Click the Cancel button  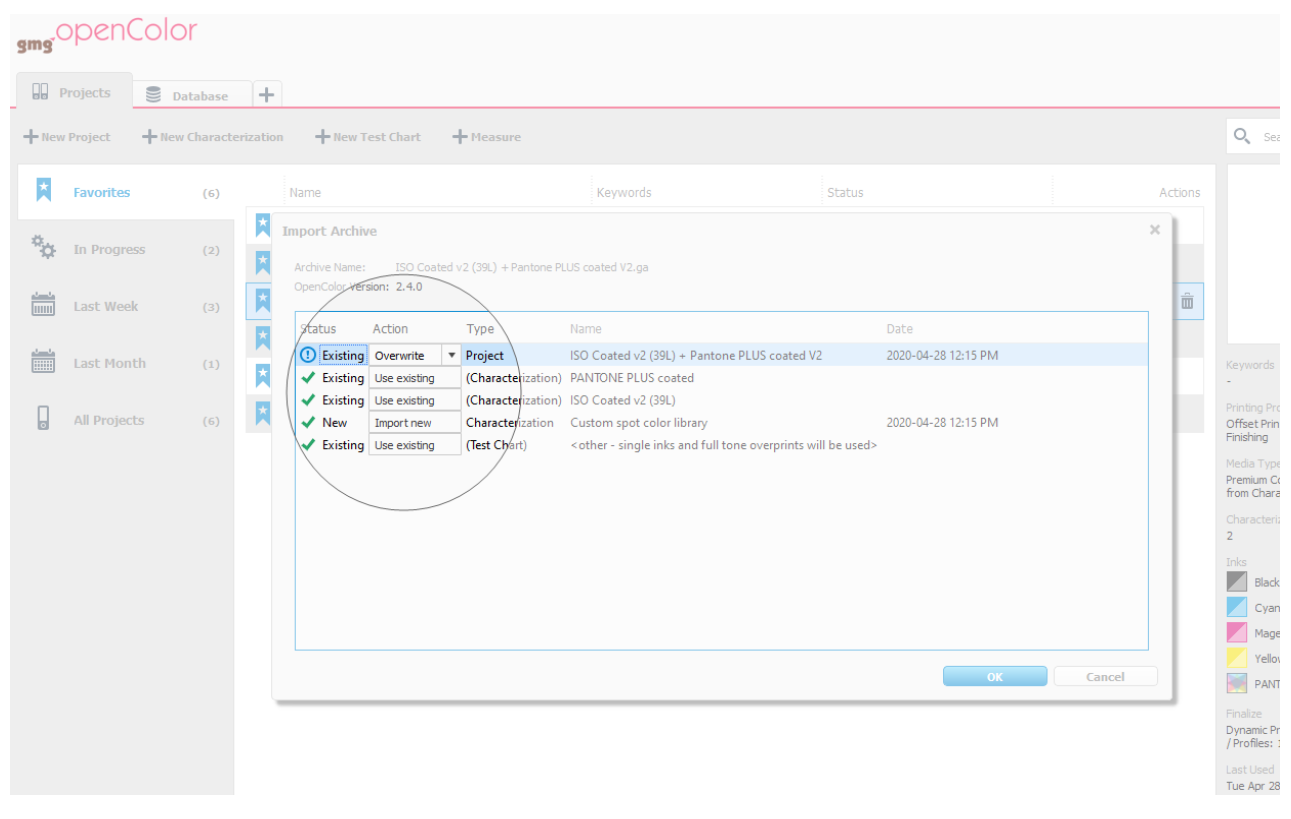1105,677
